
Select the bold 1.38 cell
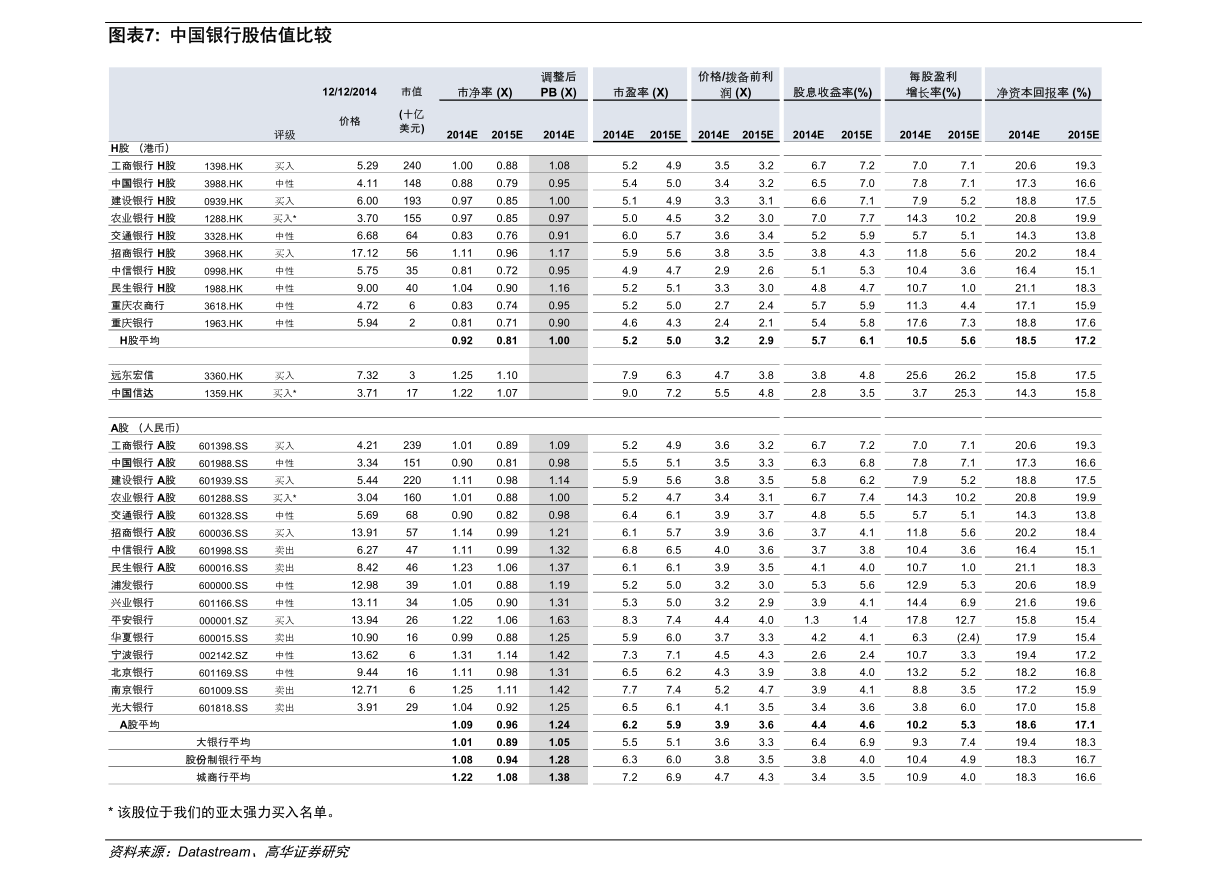click(x=559, y=777)
